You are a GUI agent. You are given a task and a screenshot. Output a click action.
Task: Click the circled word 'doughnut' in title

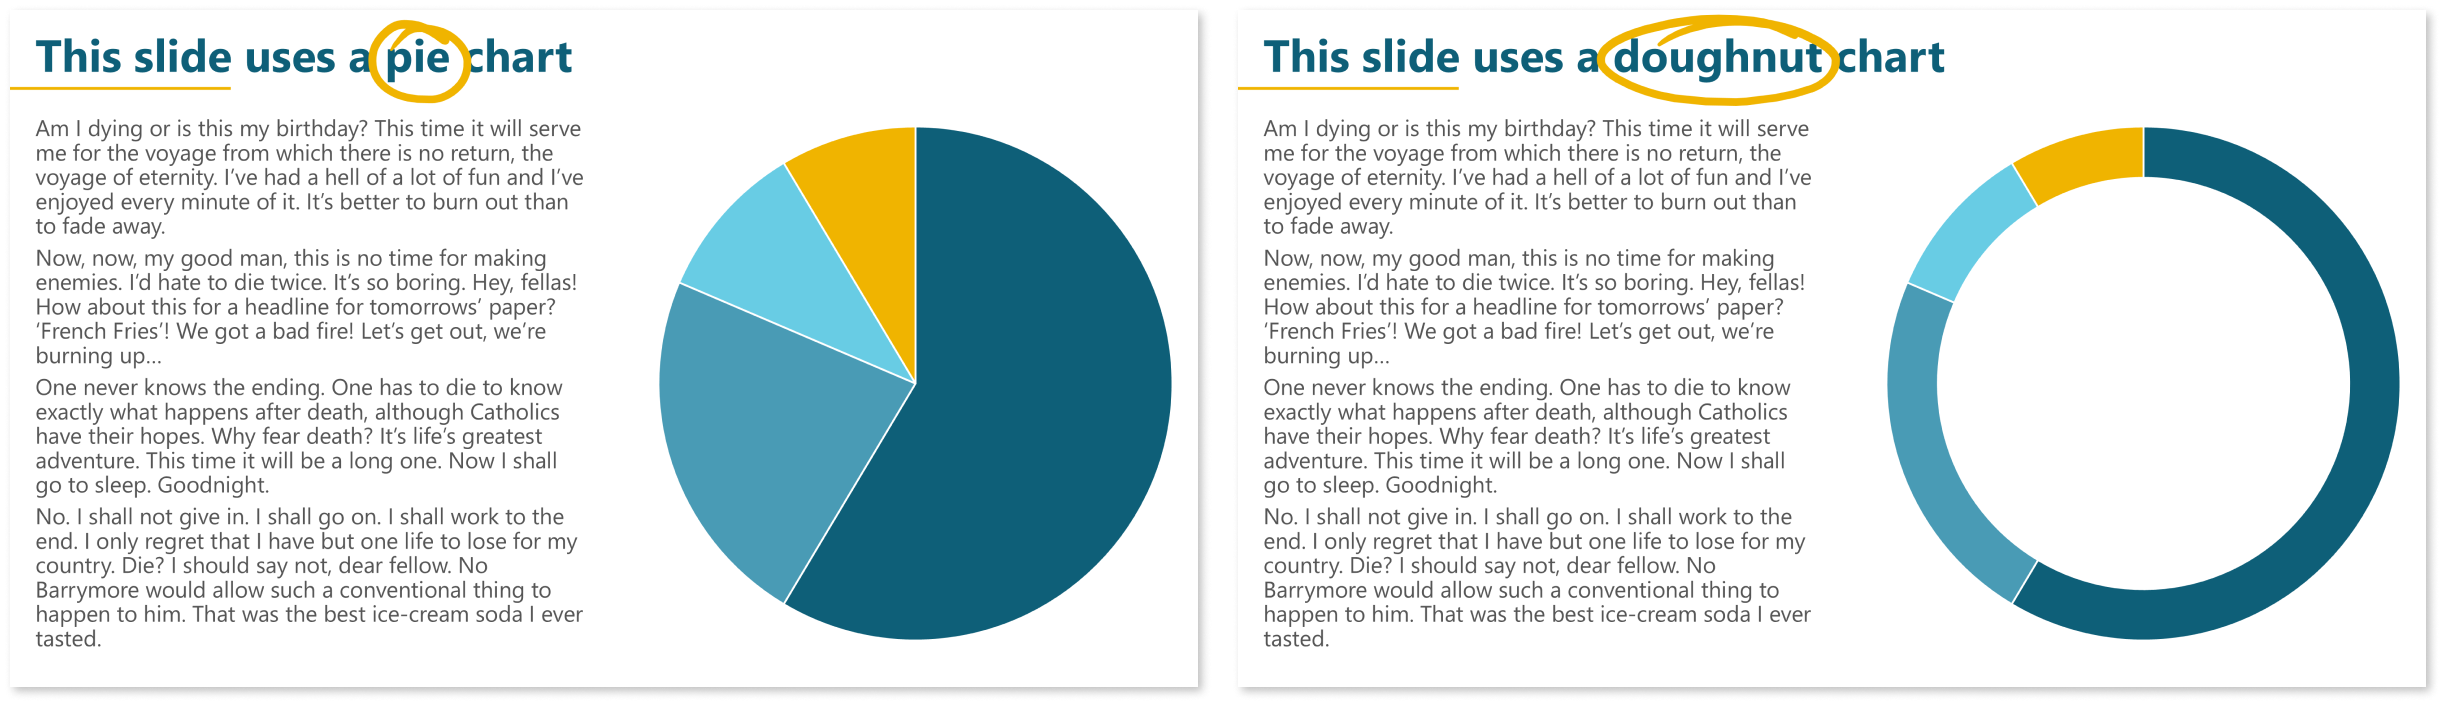coord(1717,58)
